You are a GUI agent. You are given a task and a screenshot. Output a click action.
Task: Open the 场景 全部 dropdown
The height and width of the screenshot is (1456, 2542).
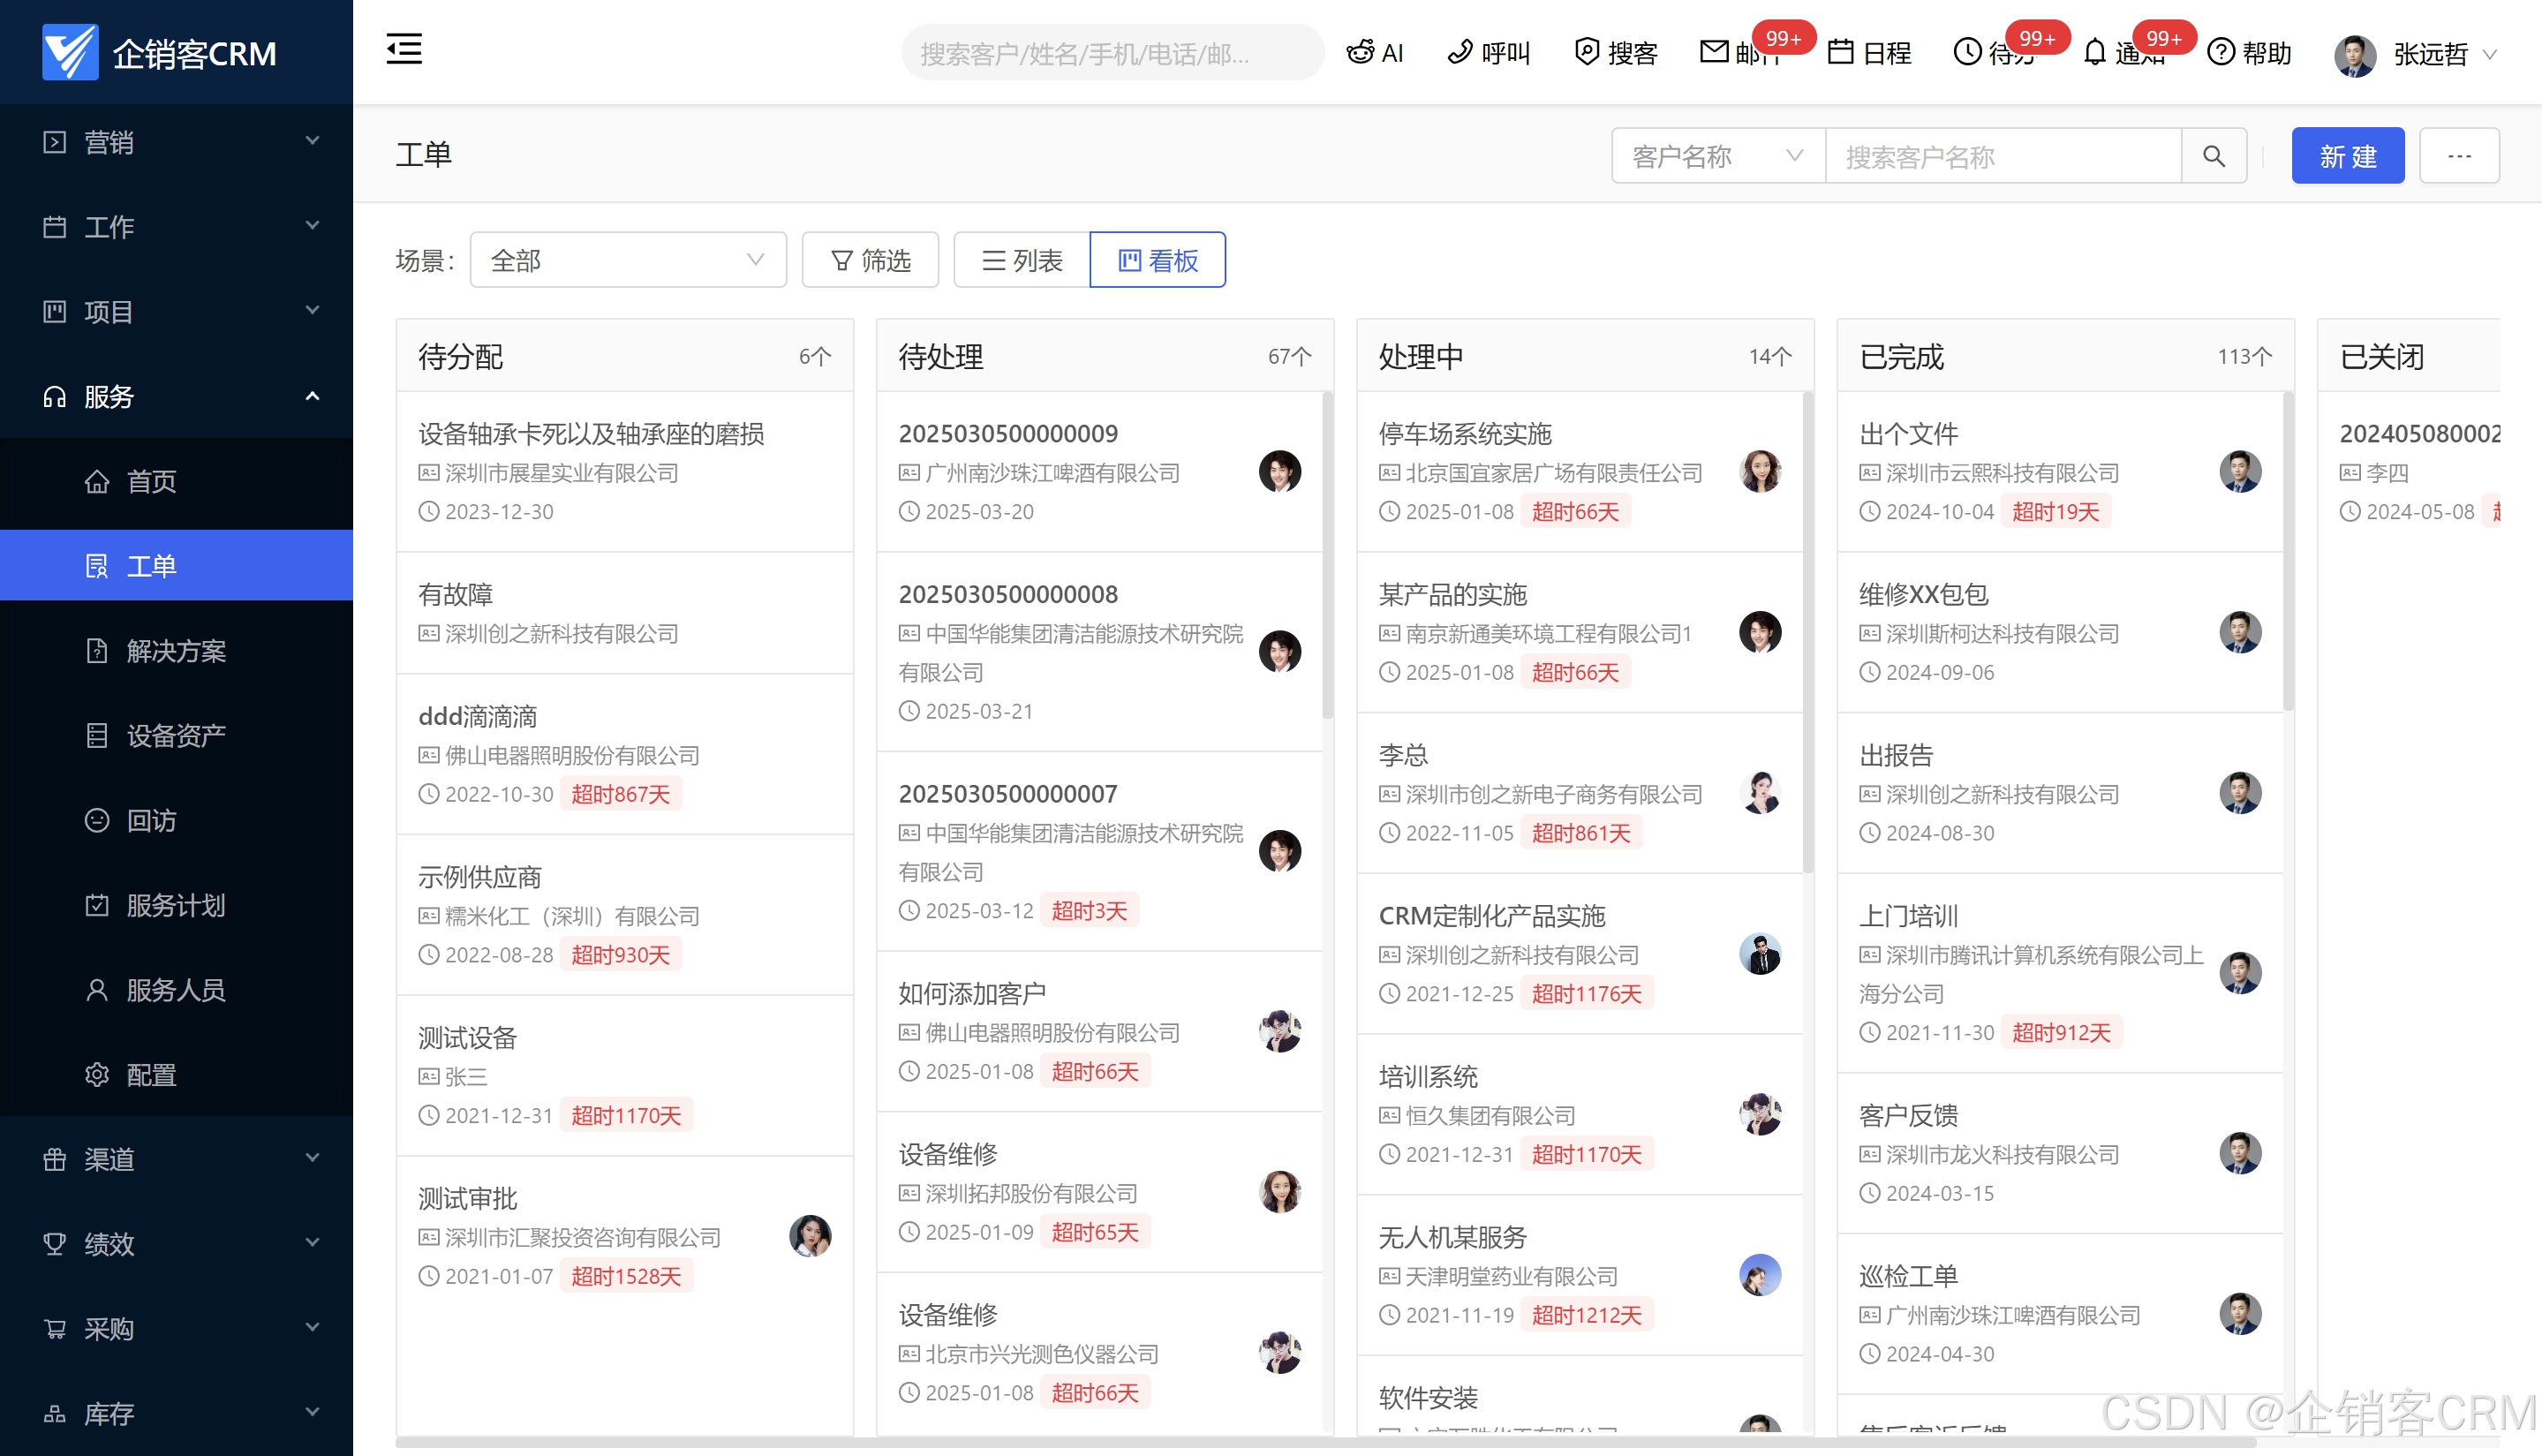627,261
